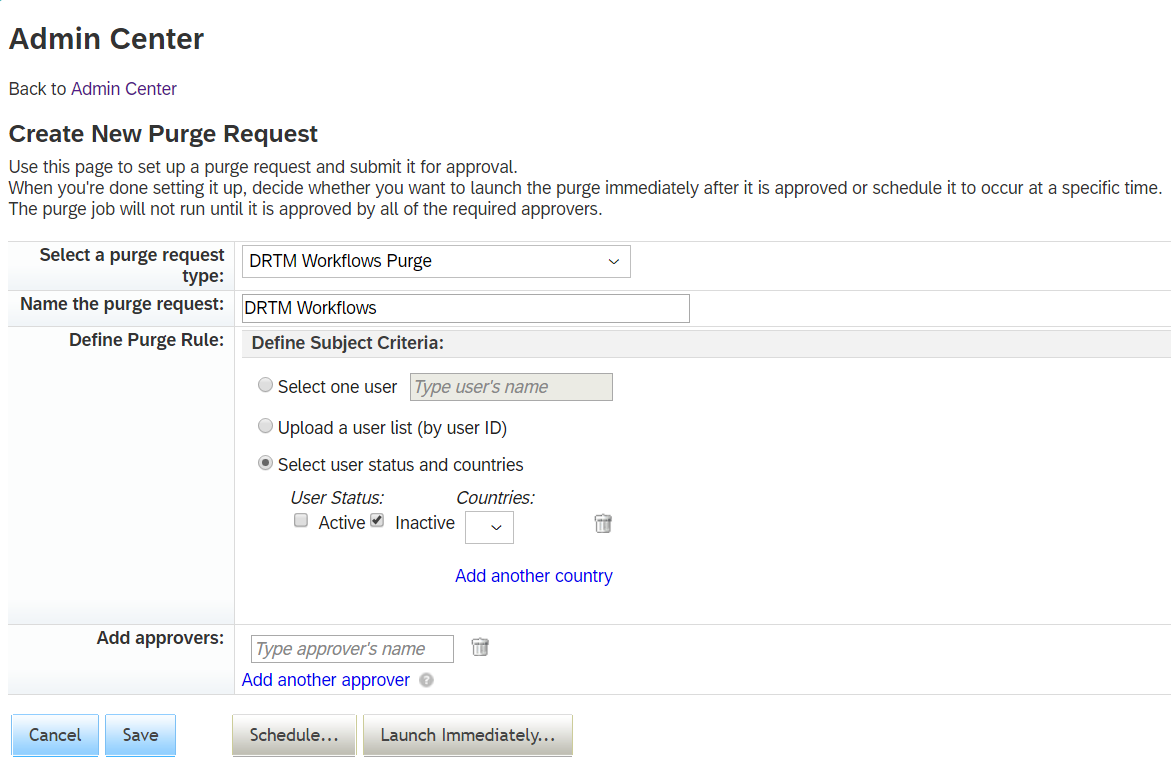Viewport: 1171px width, 757px height.
Task: Remove the approver using trash icon
Action: (480, 647)
